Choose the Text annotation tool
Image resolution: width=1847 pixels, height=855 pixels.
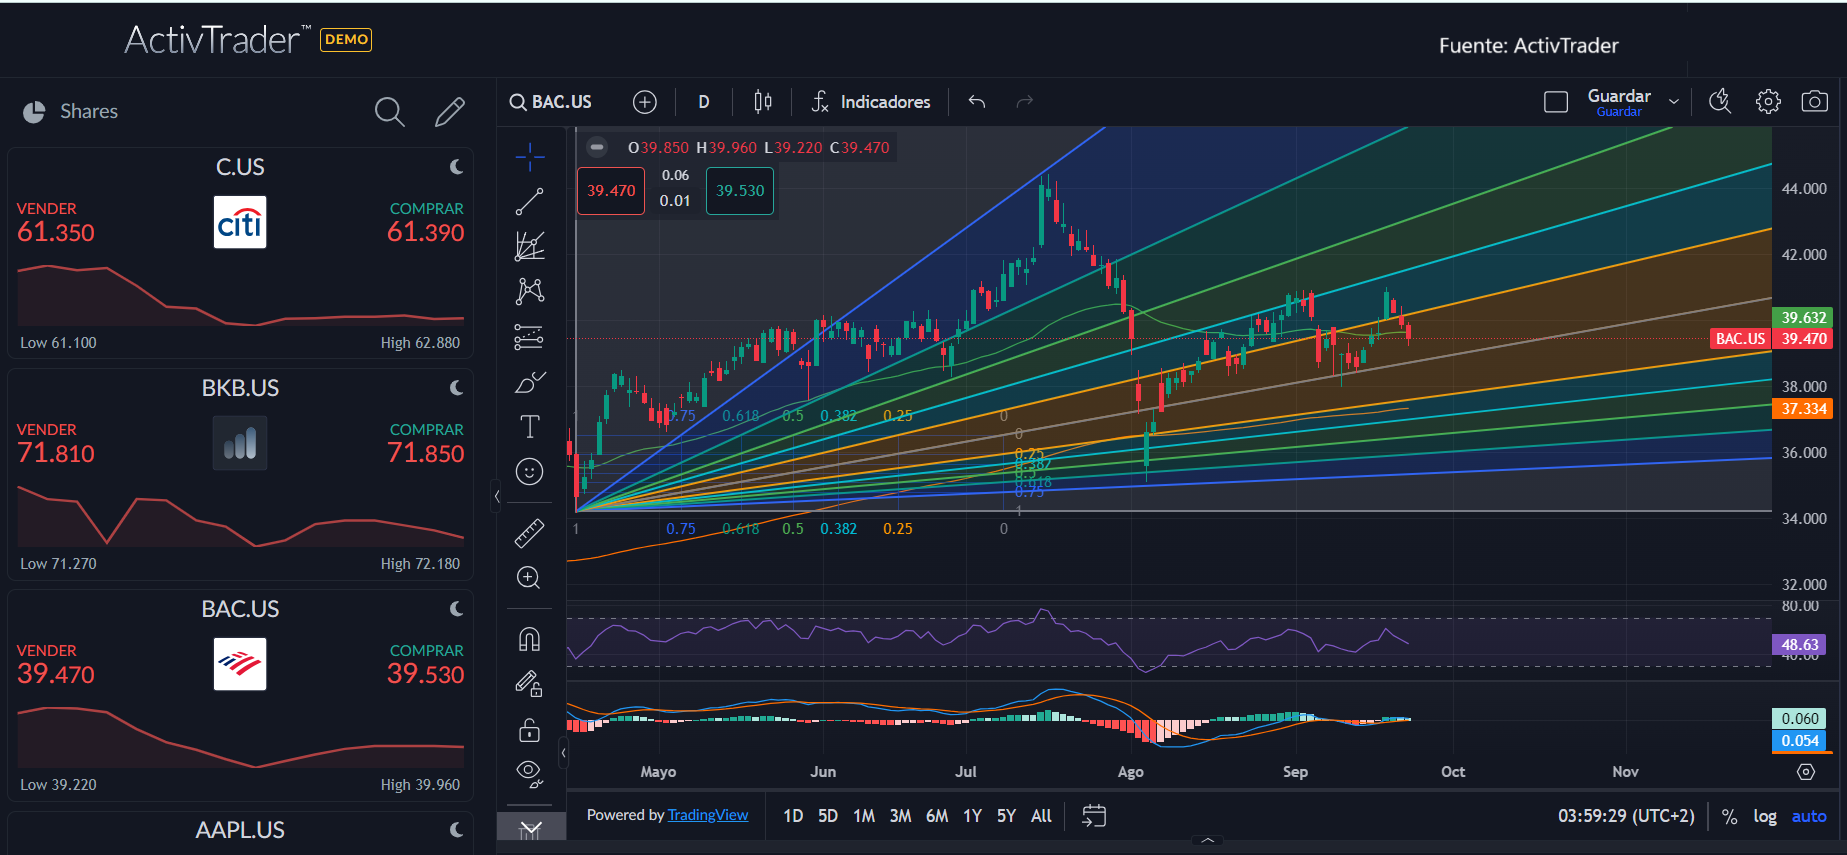(x=529, y=427)
